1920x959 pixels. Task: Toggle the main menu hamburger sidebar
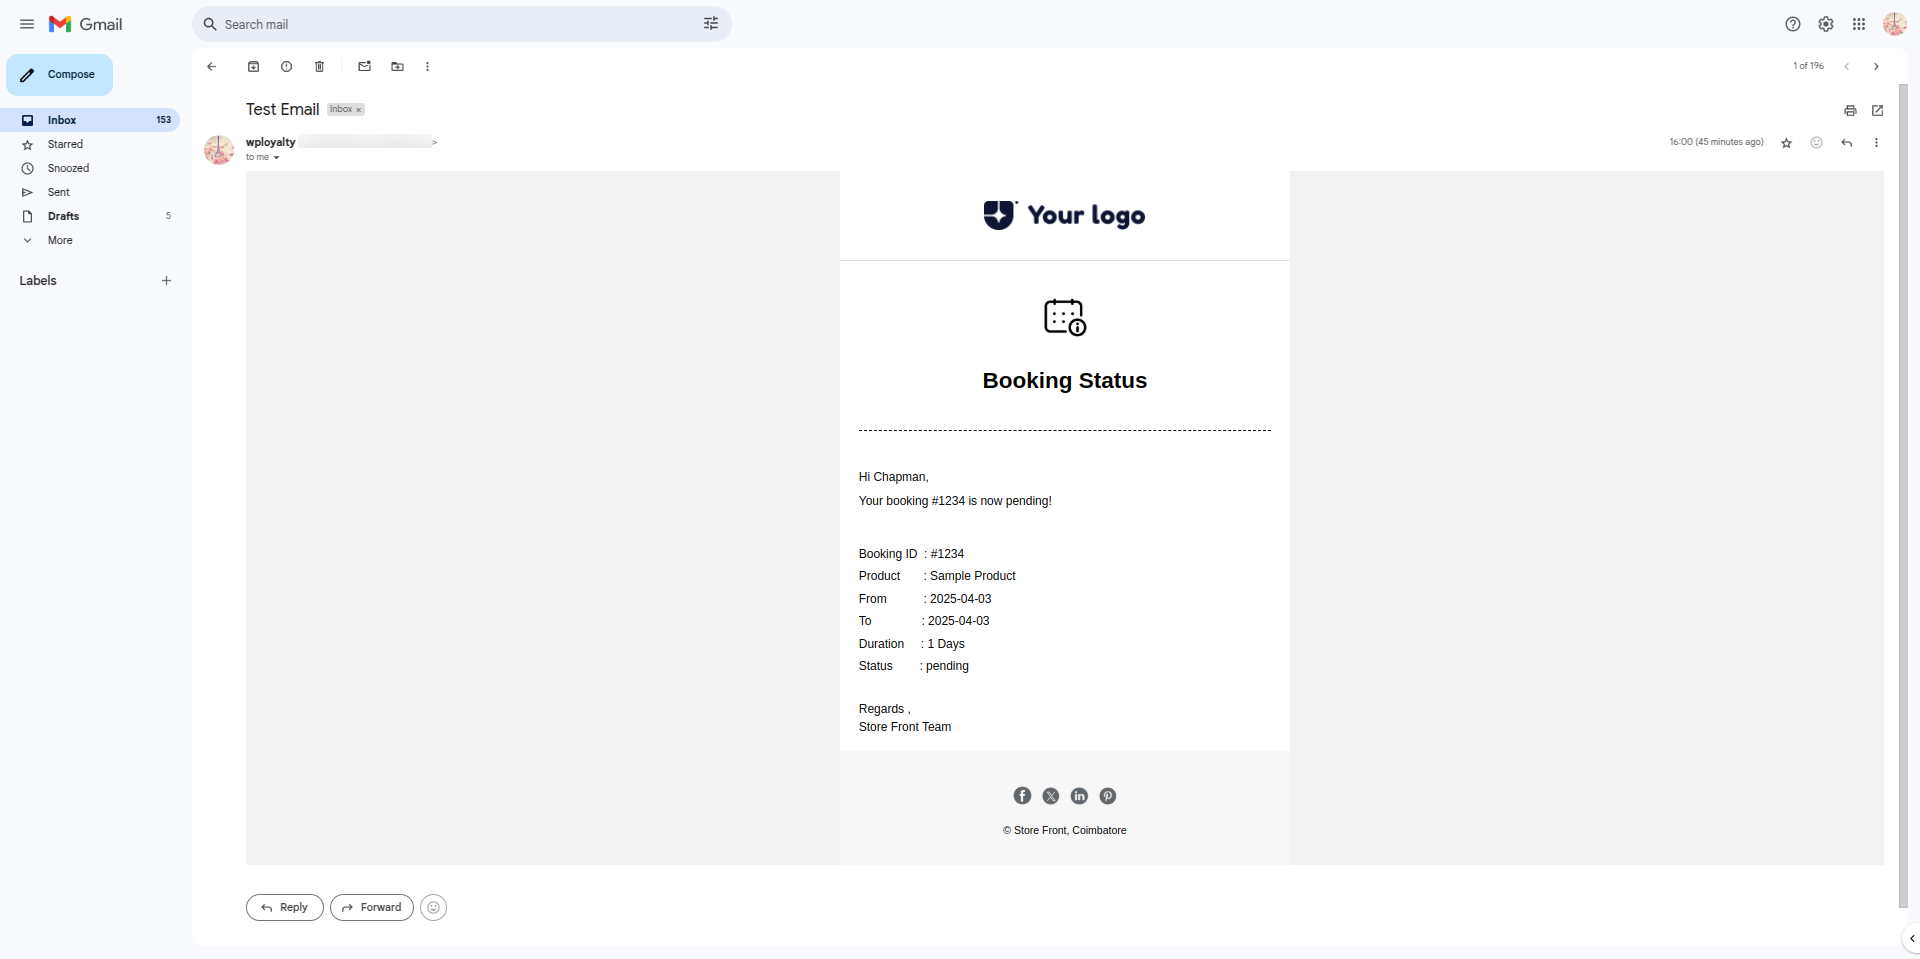click(27, 24)
